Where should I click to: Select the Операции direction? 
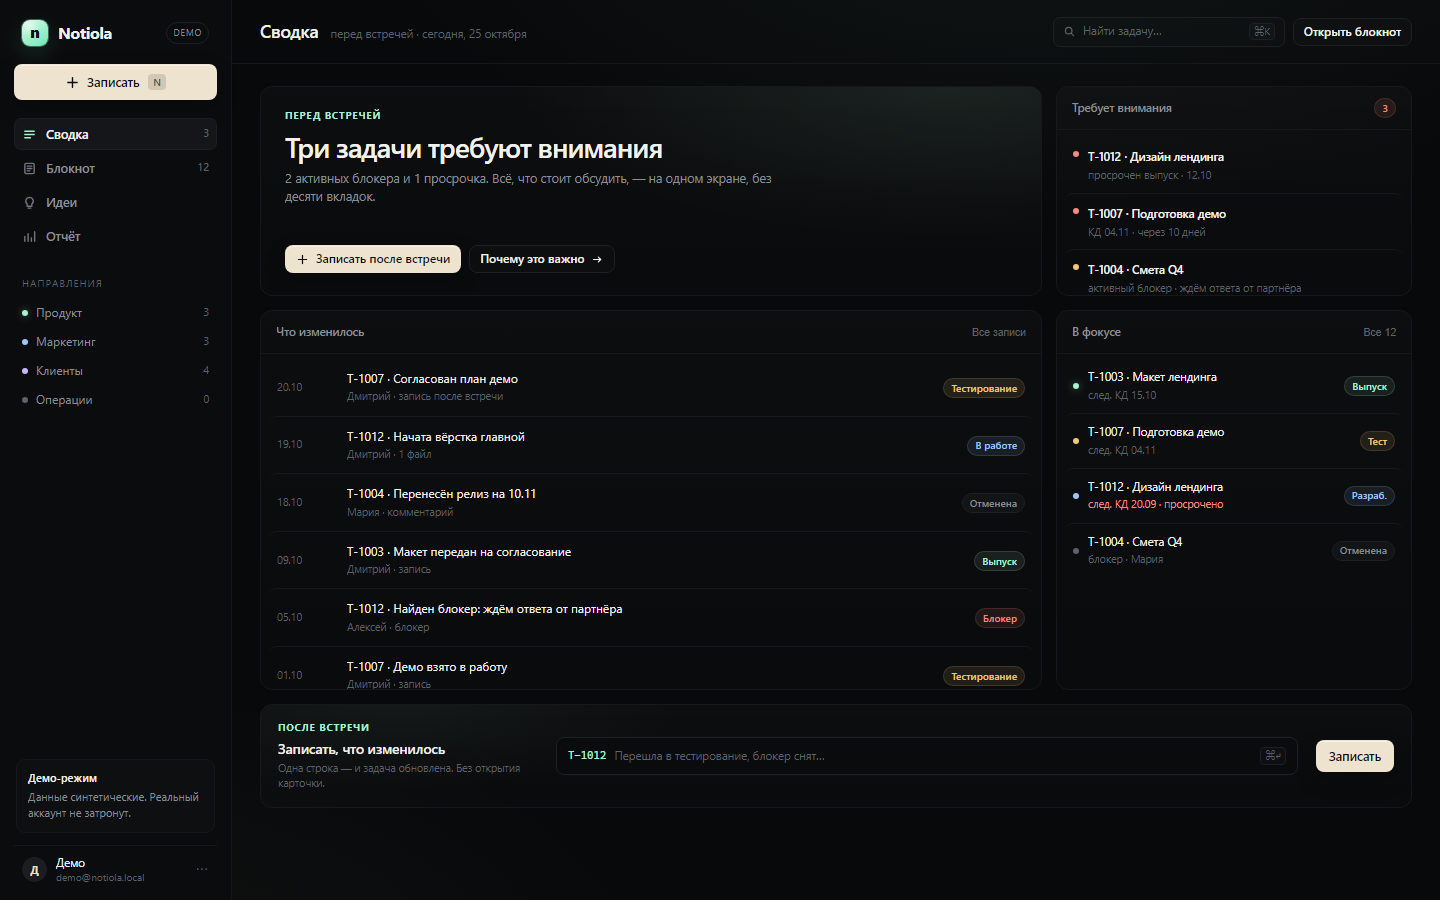[x=115, y=400]
